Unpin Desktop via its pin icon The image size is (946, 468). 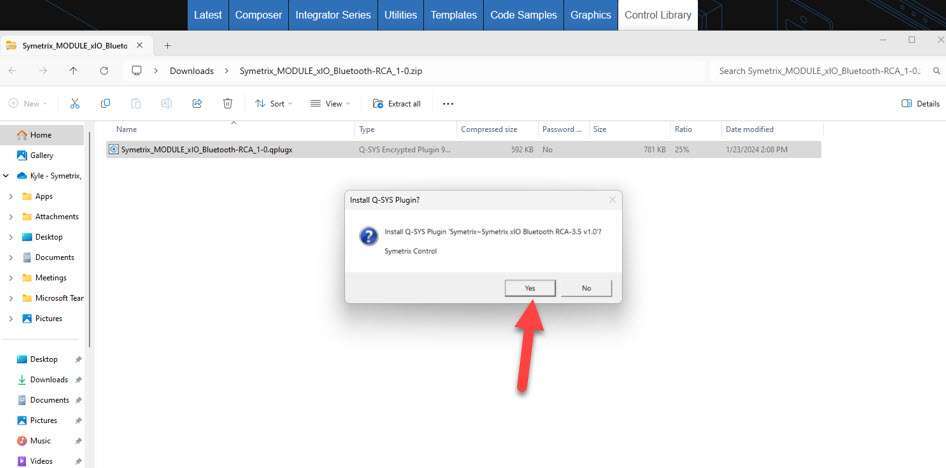78,359
